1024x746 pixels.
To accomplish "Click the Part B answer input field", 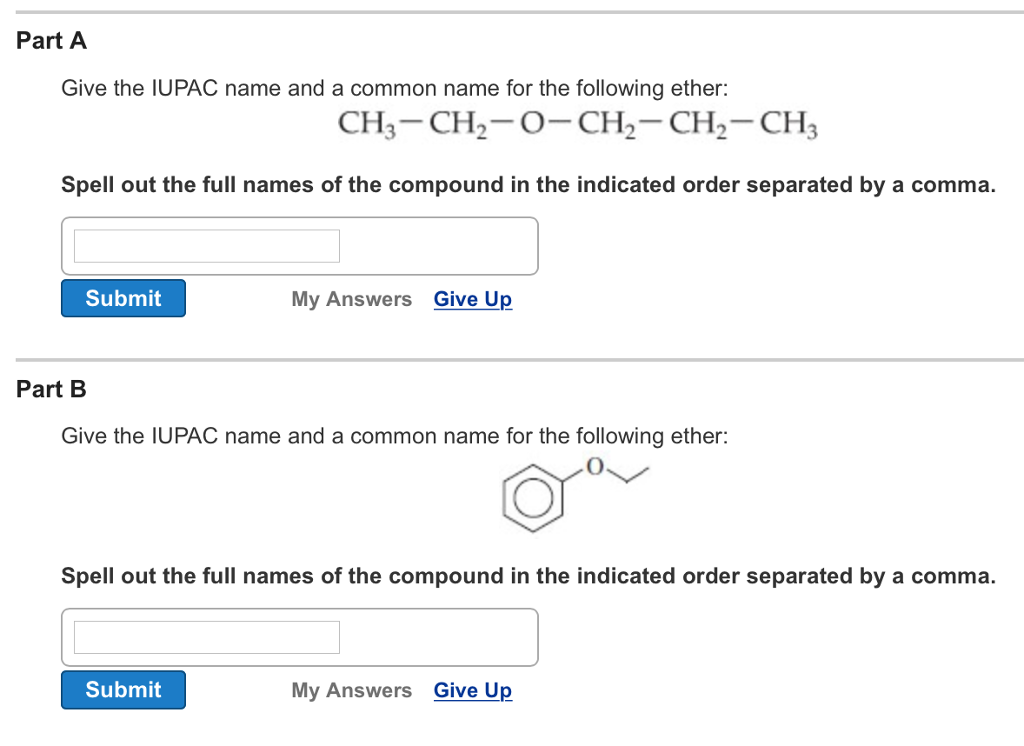I will (x=204, y=637).
